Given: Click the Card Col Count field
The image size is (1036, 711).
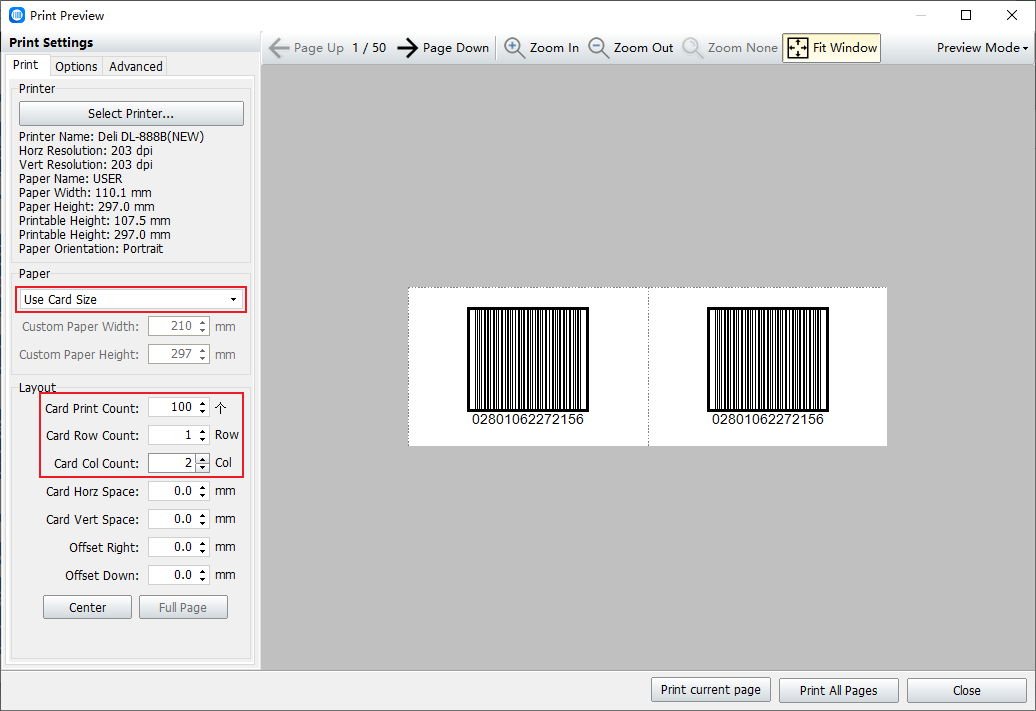Looking at the screenshot, I should [172, 463].
